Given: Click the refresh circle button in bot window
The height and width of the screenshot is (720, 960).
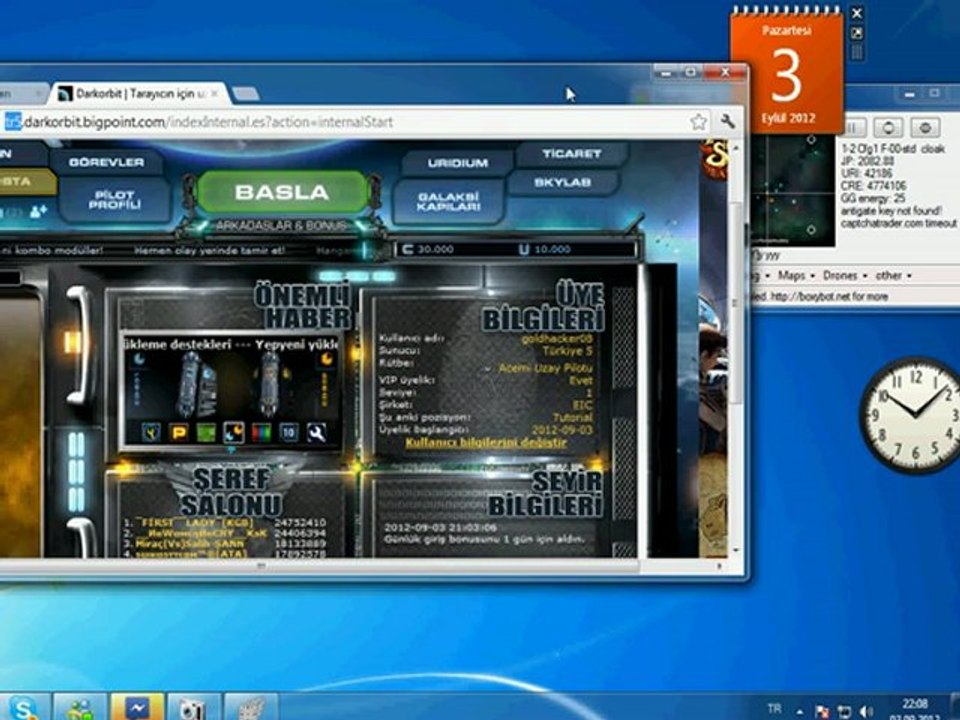Looking at the screenshot, I should tap(888, 127).
